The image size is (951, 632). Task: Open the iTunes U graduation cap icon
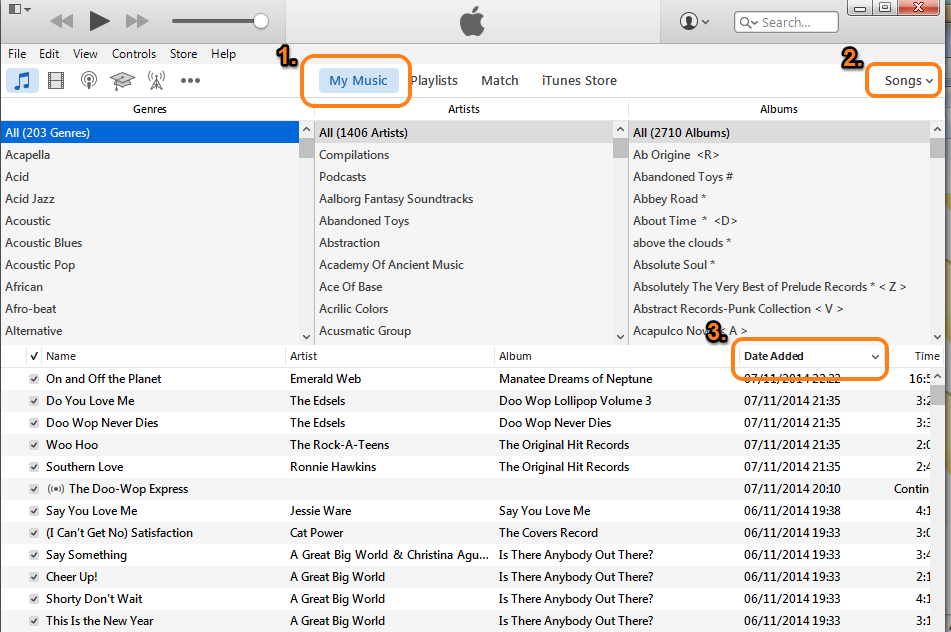[122, 81]
